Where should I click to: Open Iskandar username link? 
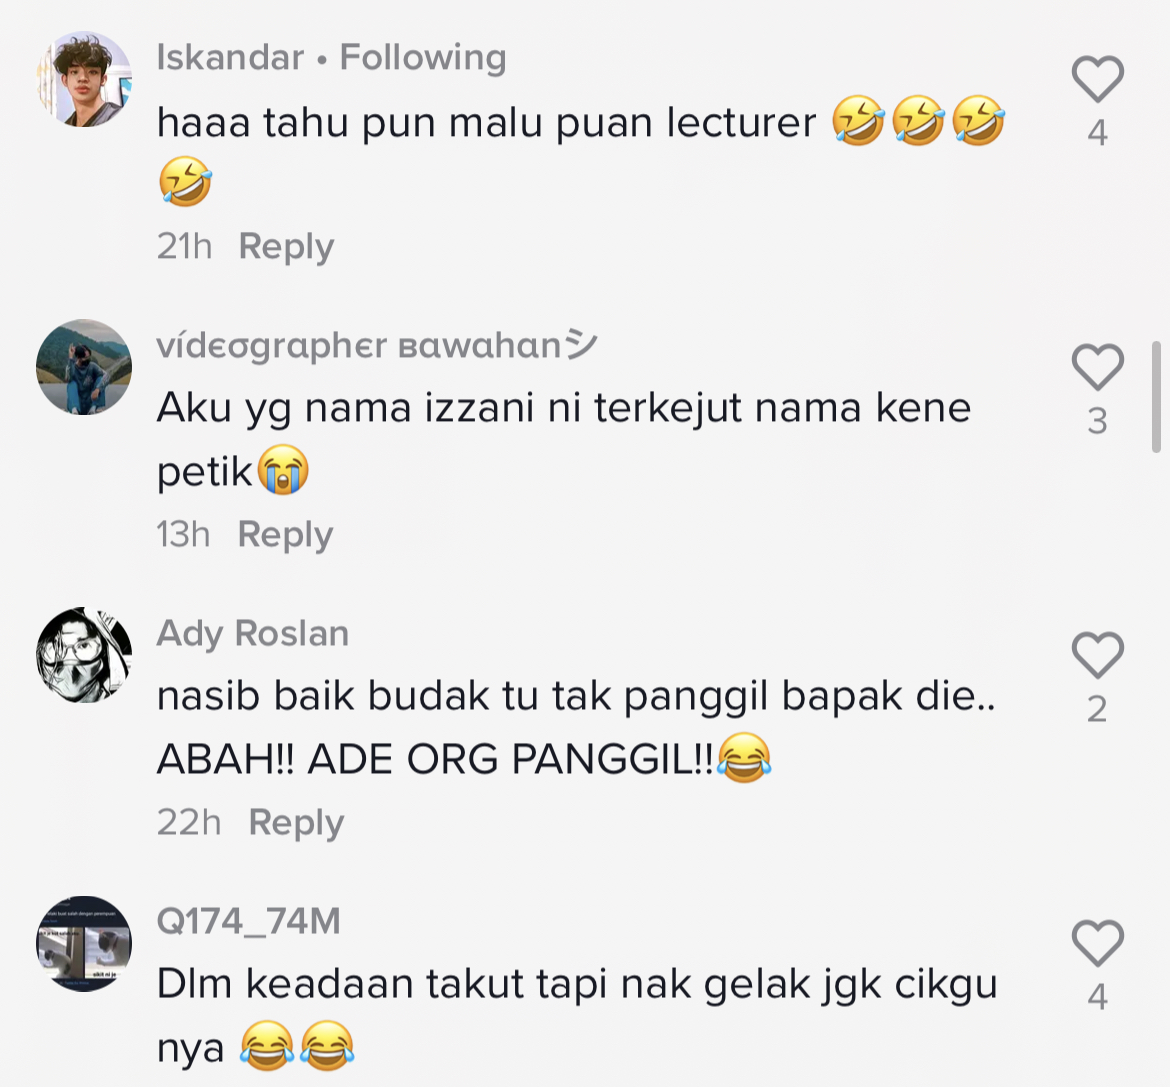tap(230, 57)
